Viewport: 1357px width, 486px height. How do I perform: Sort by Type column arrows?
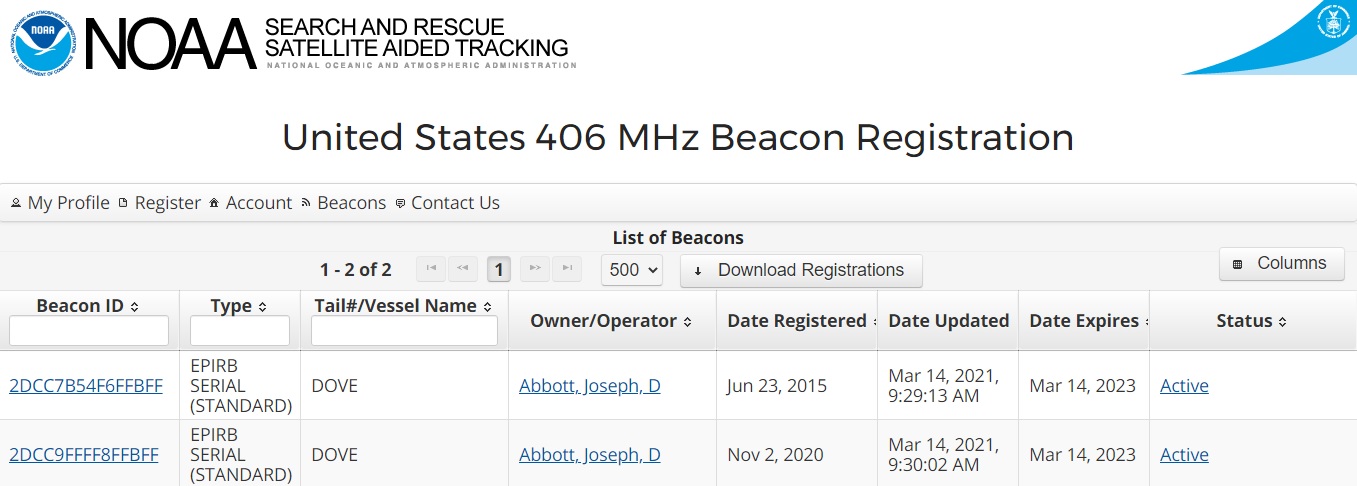point(262,306)
